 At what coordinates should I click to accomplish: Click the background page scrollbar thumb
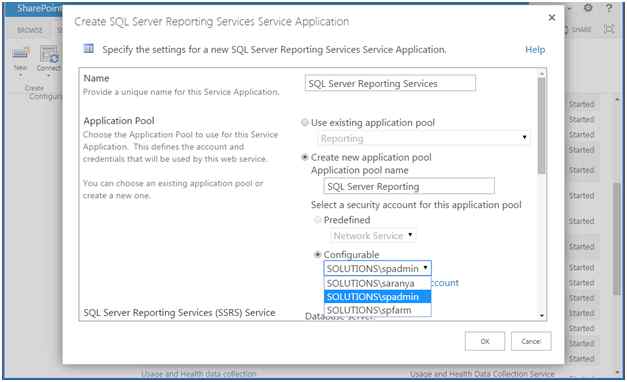pos(617,239)
